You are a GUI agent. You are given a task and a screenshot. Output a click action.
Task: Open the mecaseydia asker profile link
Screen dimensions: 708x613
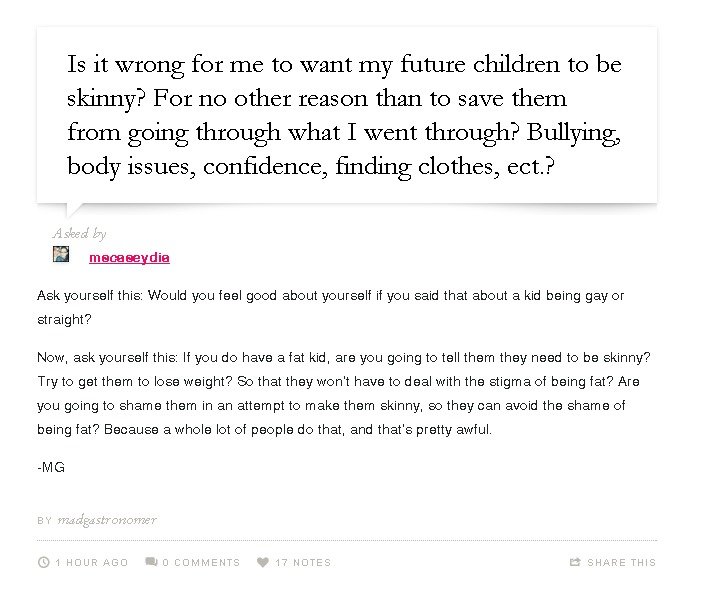(x=129, y=258)
